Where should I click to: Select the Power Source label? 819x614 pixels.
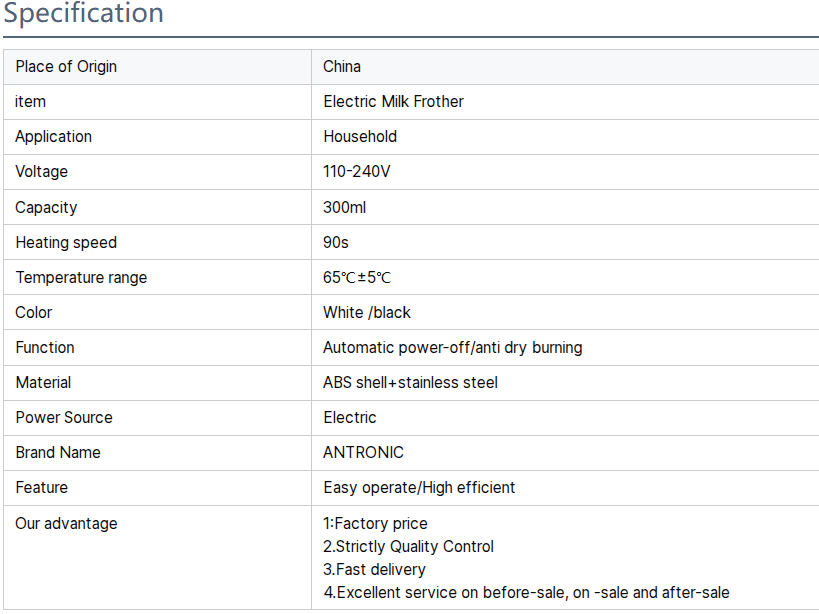64,418
